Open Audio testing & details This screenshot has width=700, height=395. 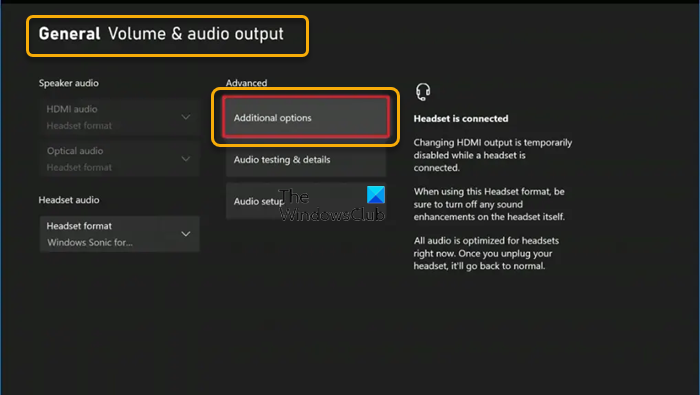pyautogui.click(x=306, y=159)
